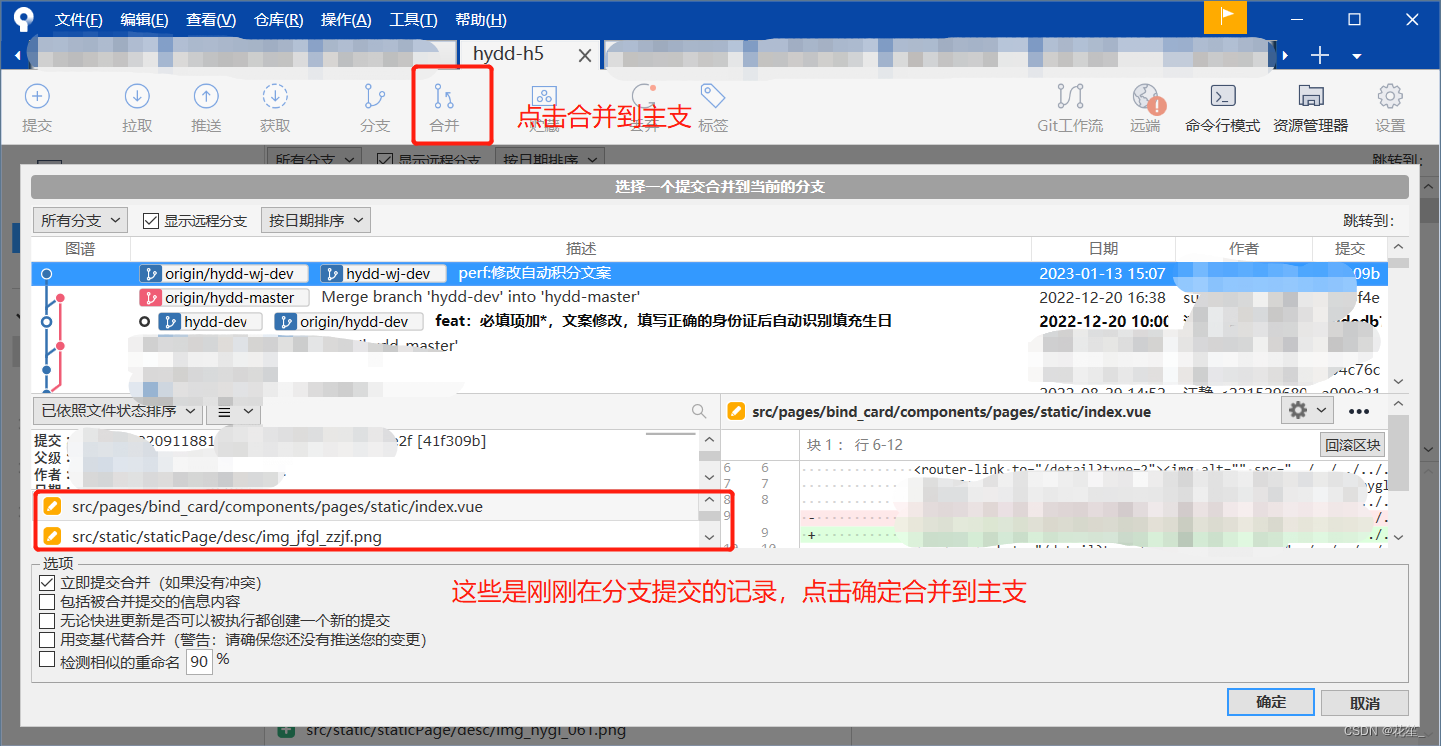Select file src/static/staticPage/desc/img_jfgl_zzjf.png
The height and width of the screenshot is (747, 1441).
(368, 537)
